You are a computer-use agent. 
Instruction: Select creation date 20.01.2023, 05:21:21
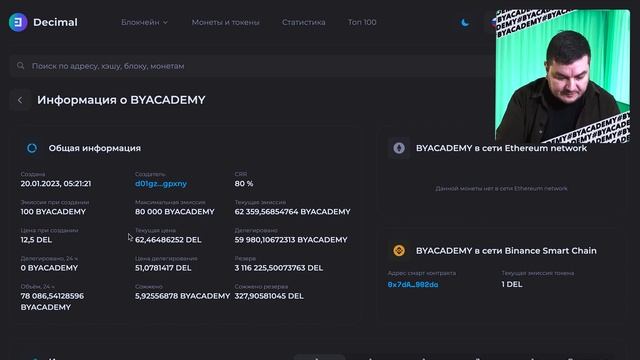[56, 184]
